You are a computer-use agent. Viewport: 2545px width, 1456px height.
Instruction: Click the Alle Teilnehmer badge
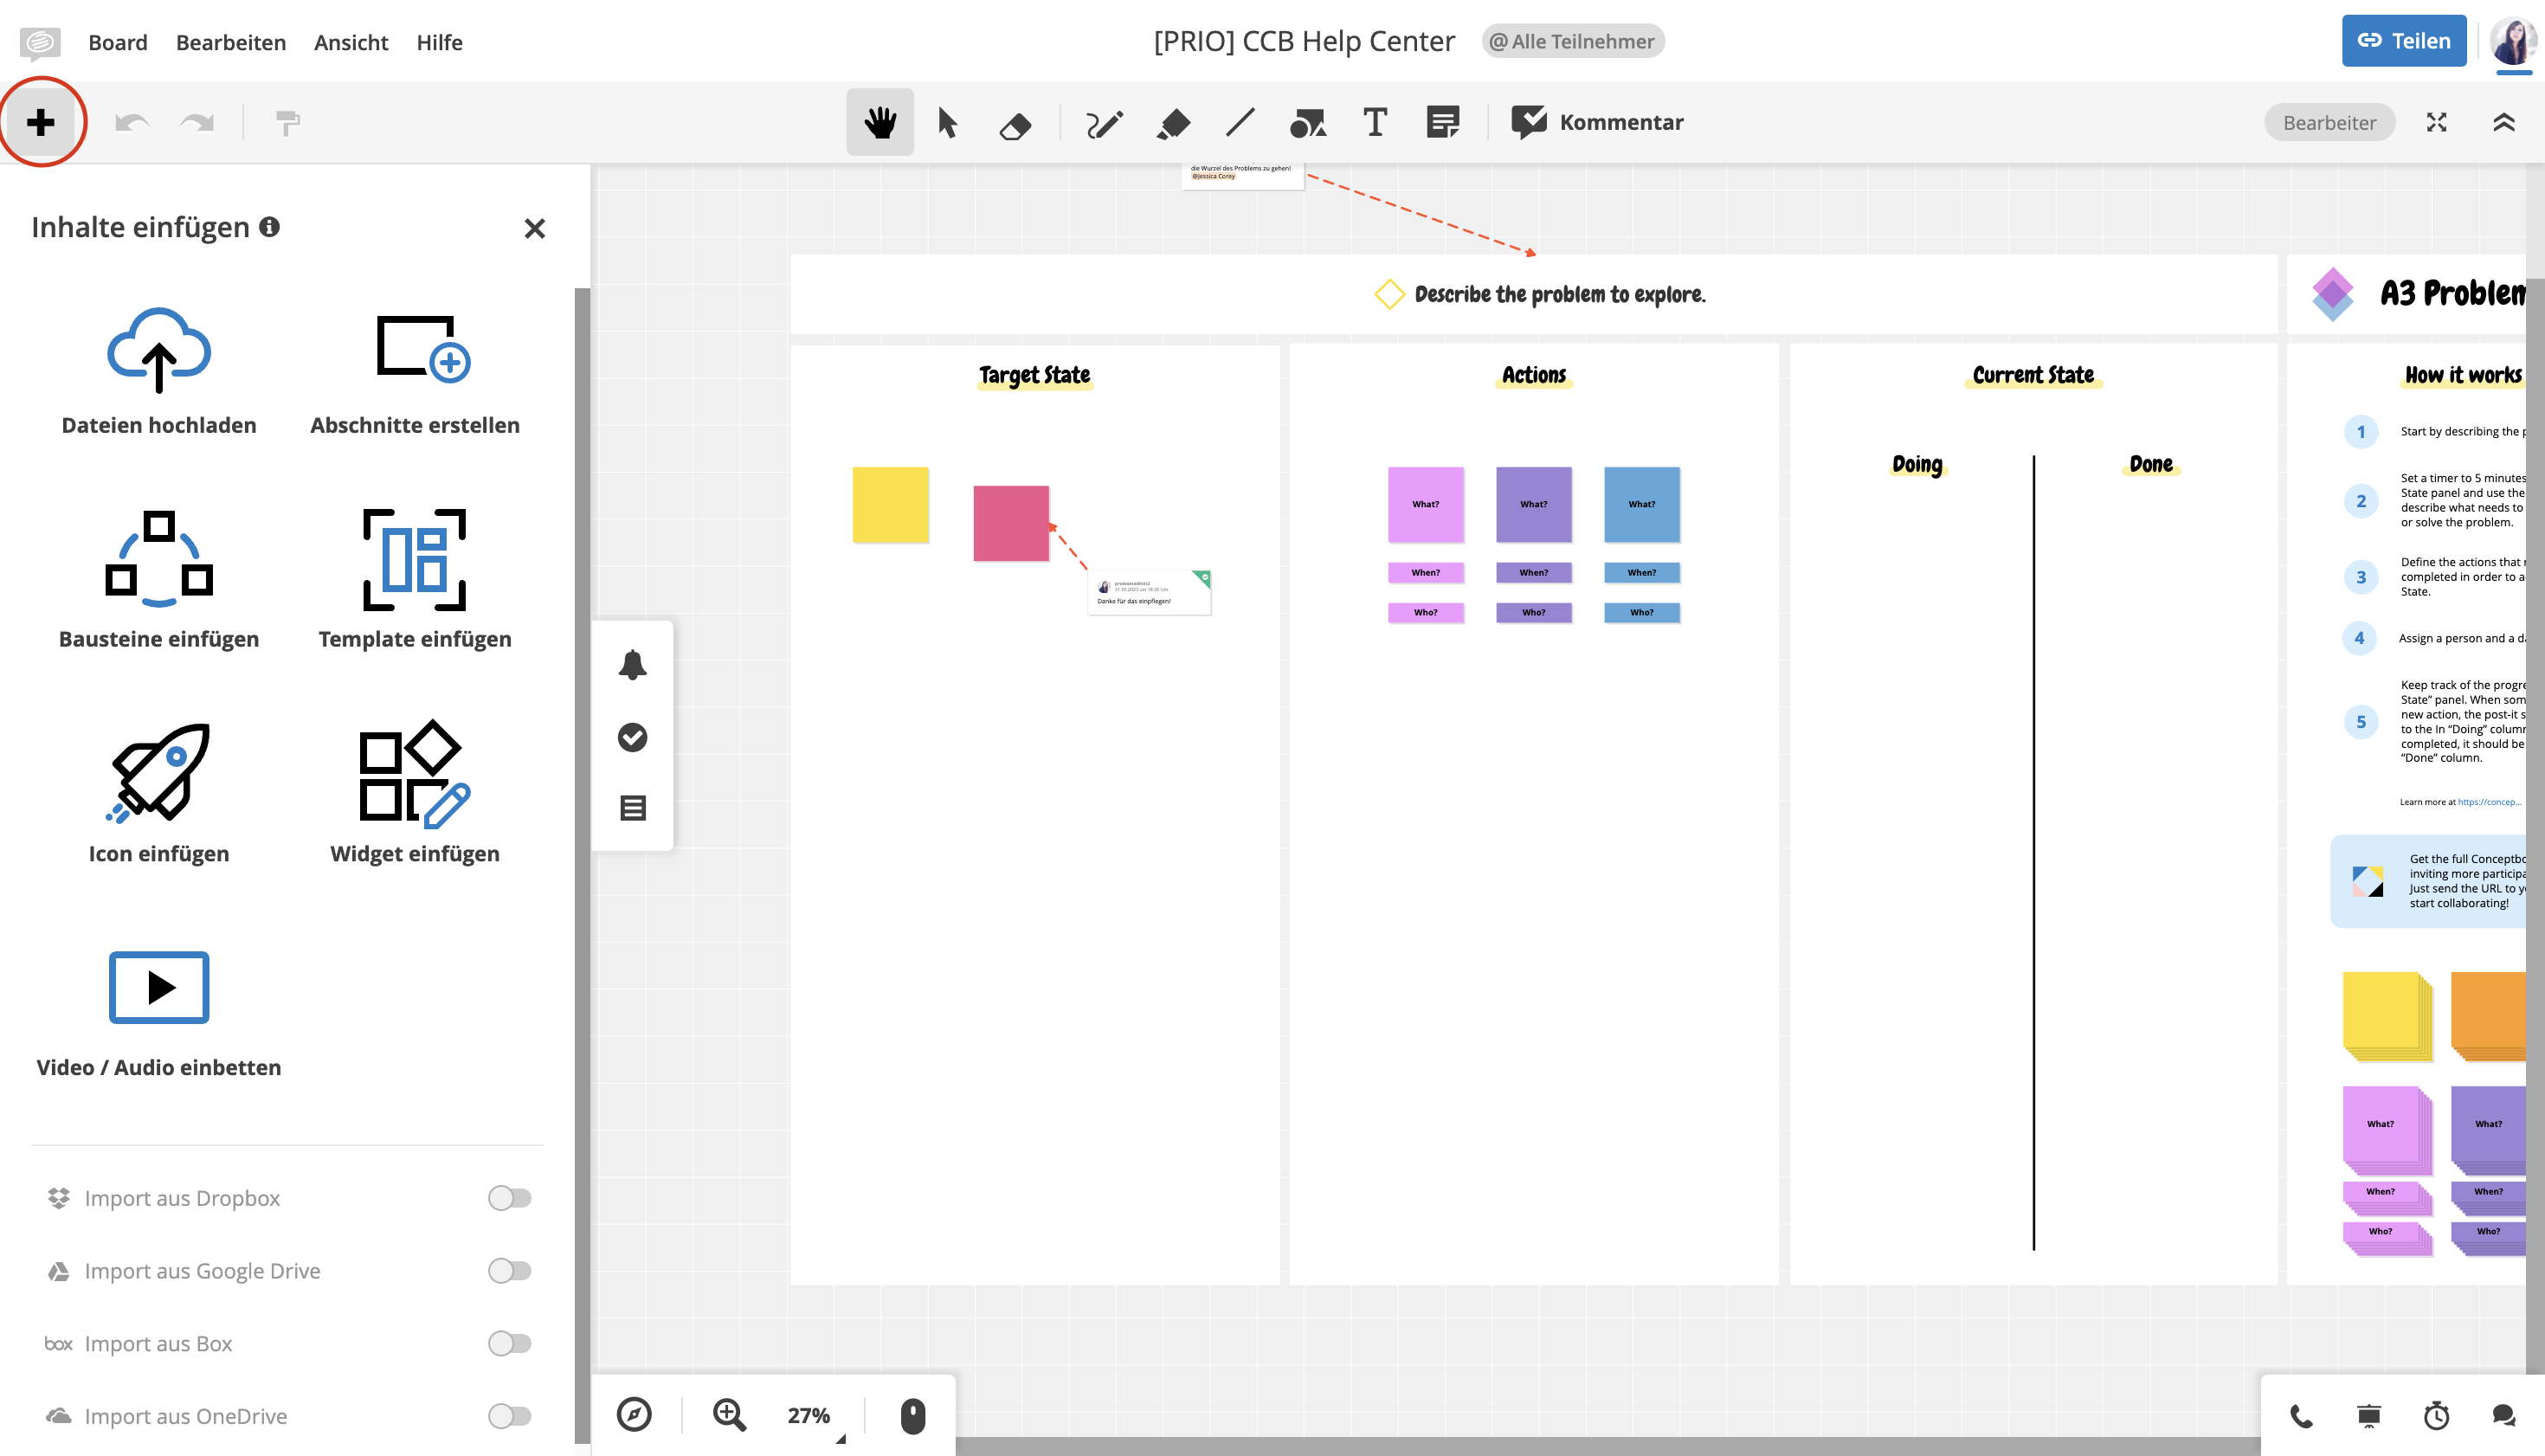pyautogui.click(x=1572, y=41)
